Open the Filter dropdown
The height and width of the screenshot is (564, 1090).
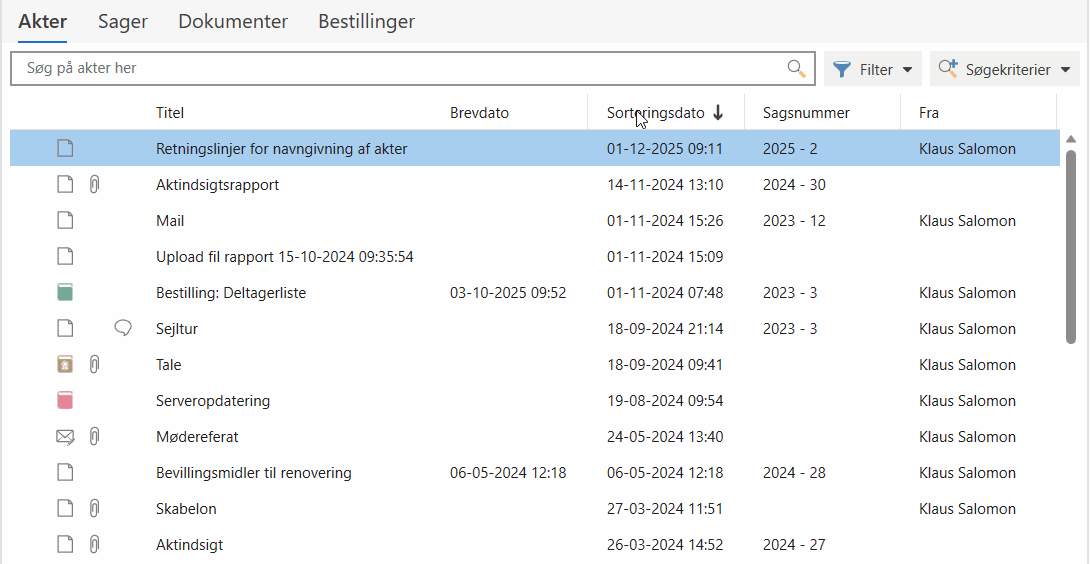(x=872, y=69)
